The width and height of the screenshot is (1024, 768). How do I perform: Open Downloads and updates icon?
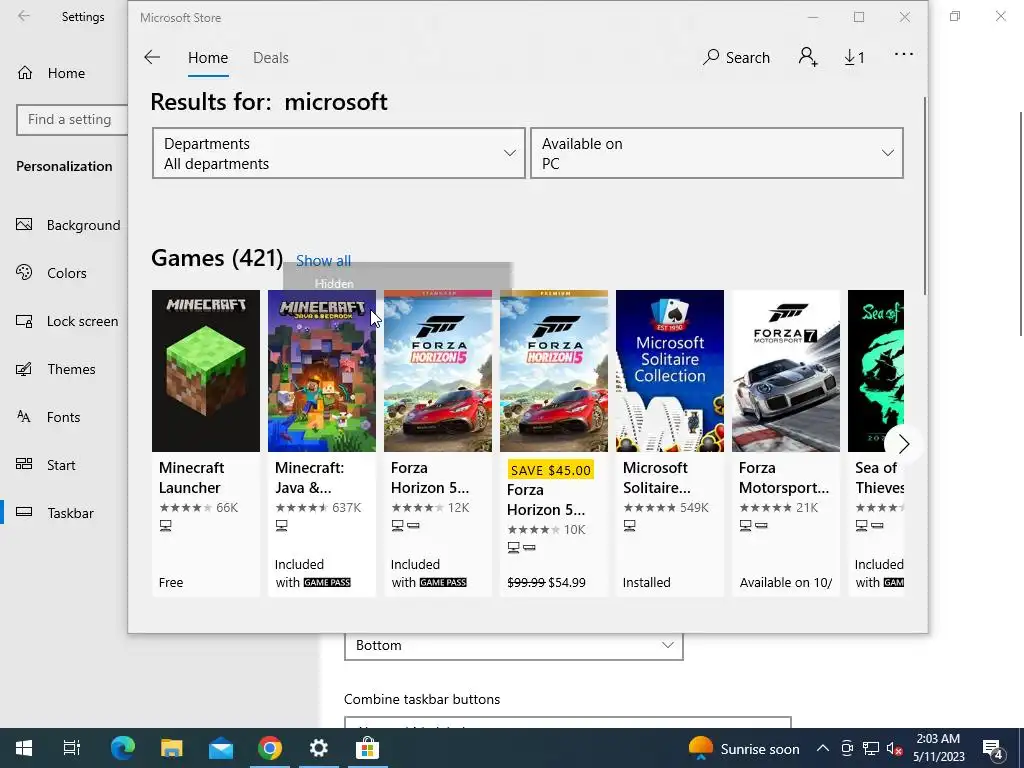tap(854, 57)
